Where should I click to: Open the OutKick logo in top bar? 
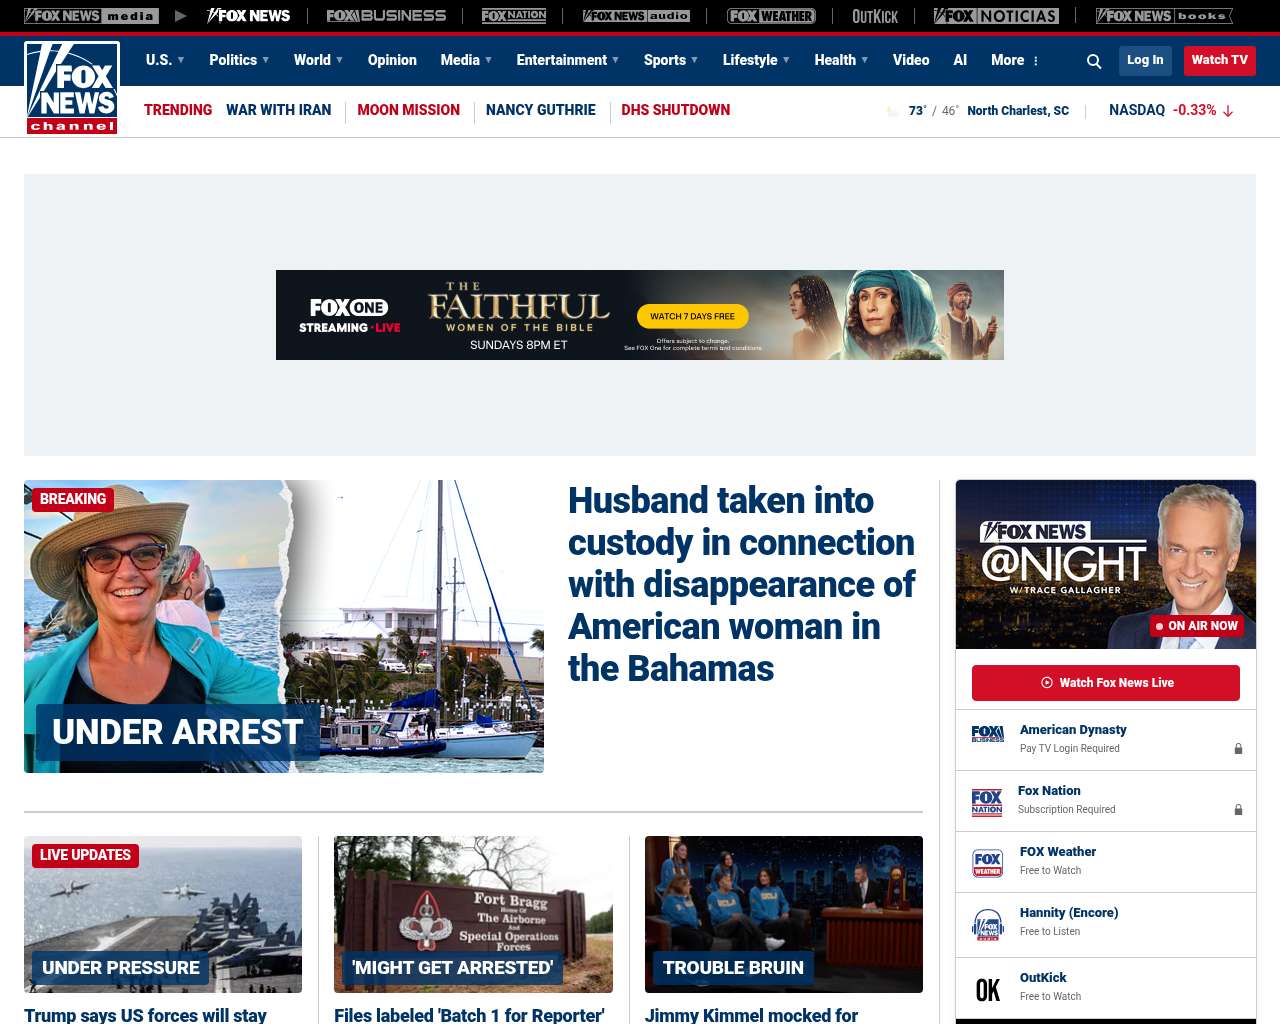point(875,16)
